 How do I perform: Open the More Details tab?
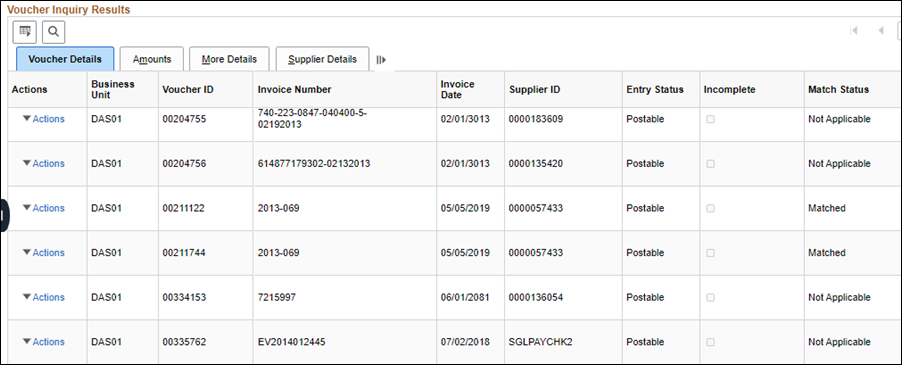point(229,59)
